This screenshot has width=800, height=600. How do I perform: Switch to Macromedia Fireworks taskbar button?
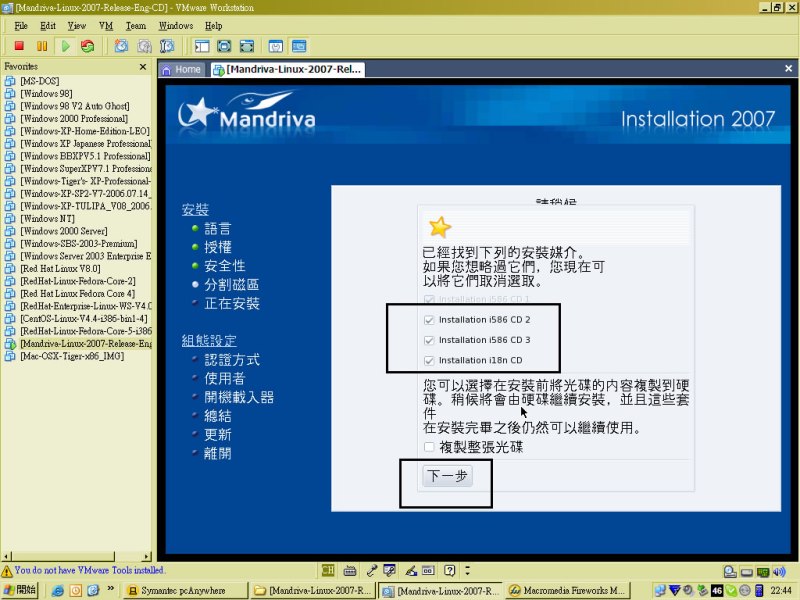coord(569,590)
